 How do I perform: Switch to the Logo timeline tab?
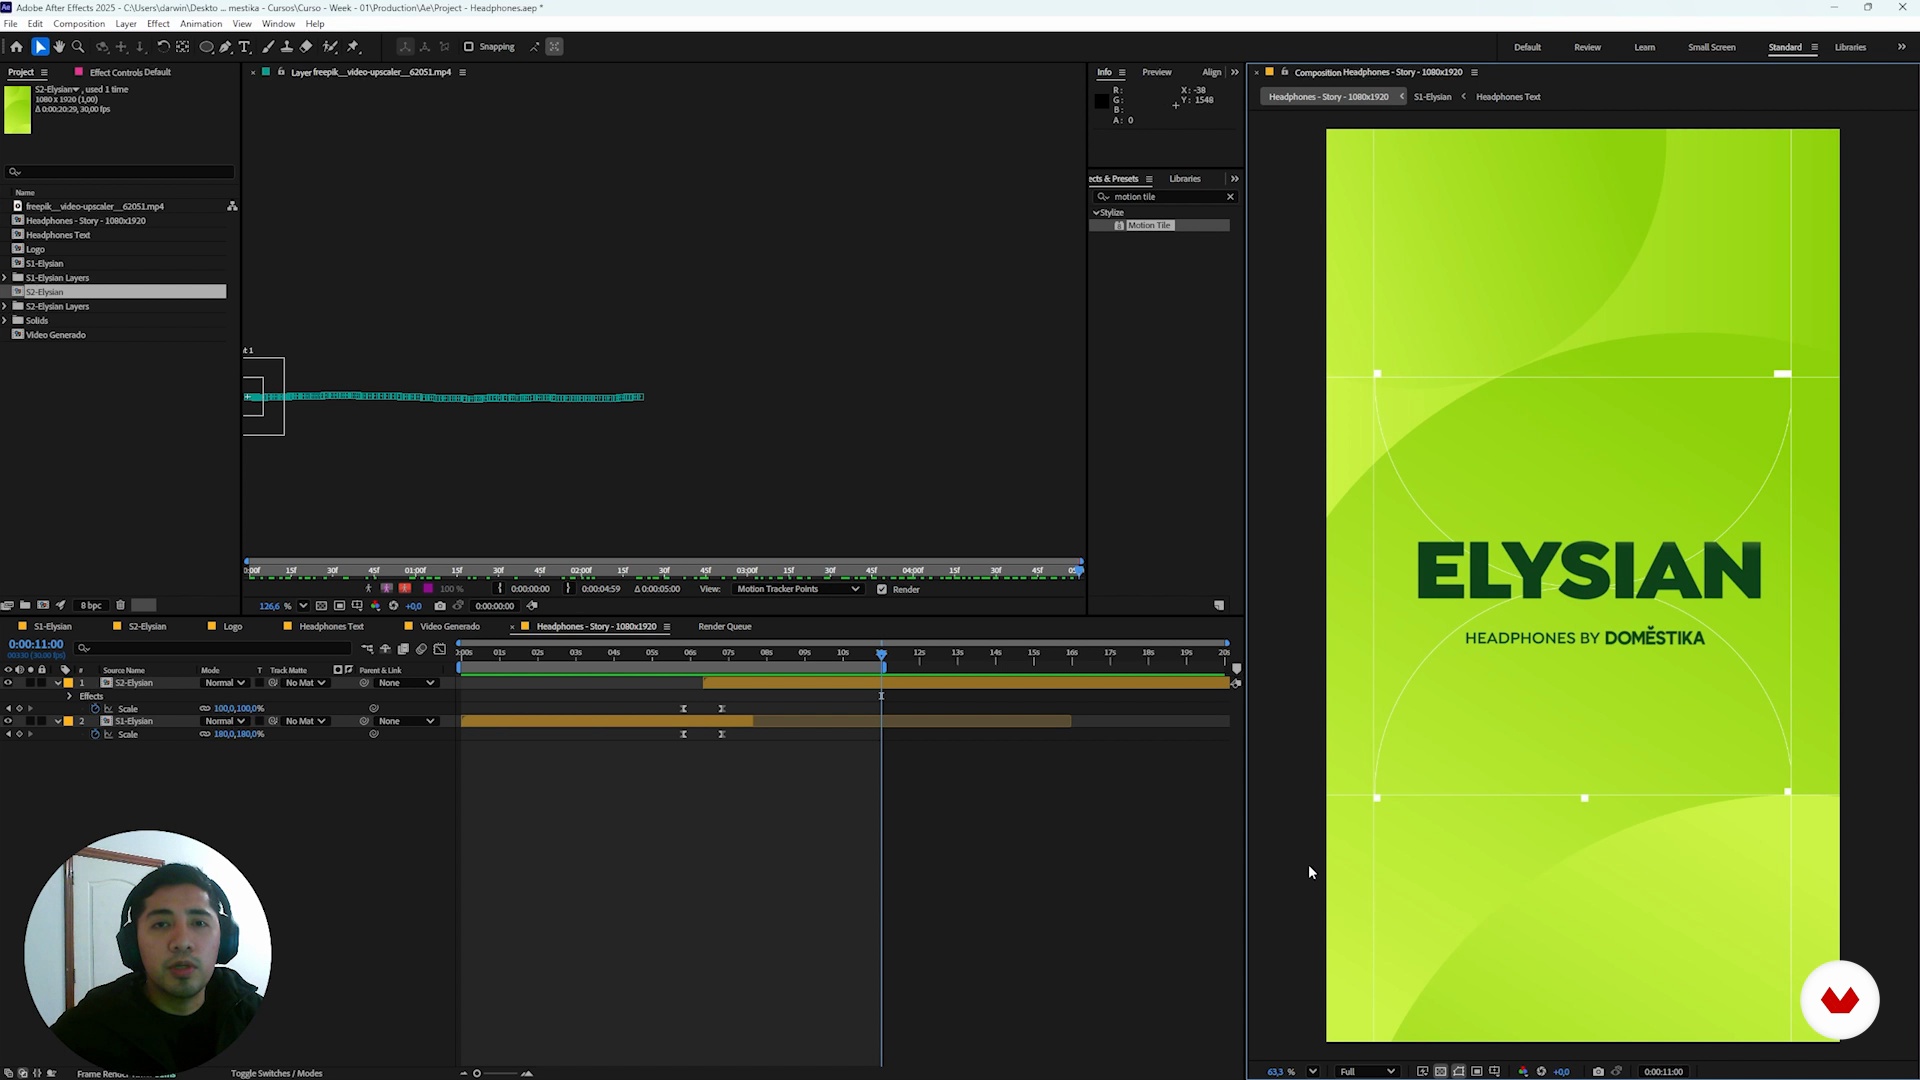(232, 627)
